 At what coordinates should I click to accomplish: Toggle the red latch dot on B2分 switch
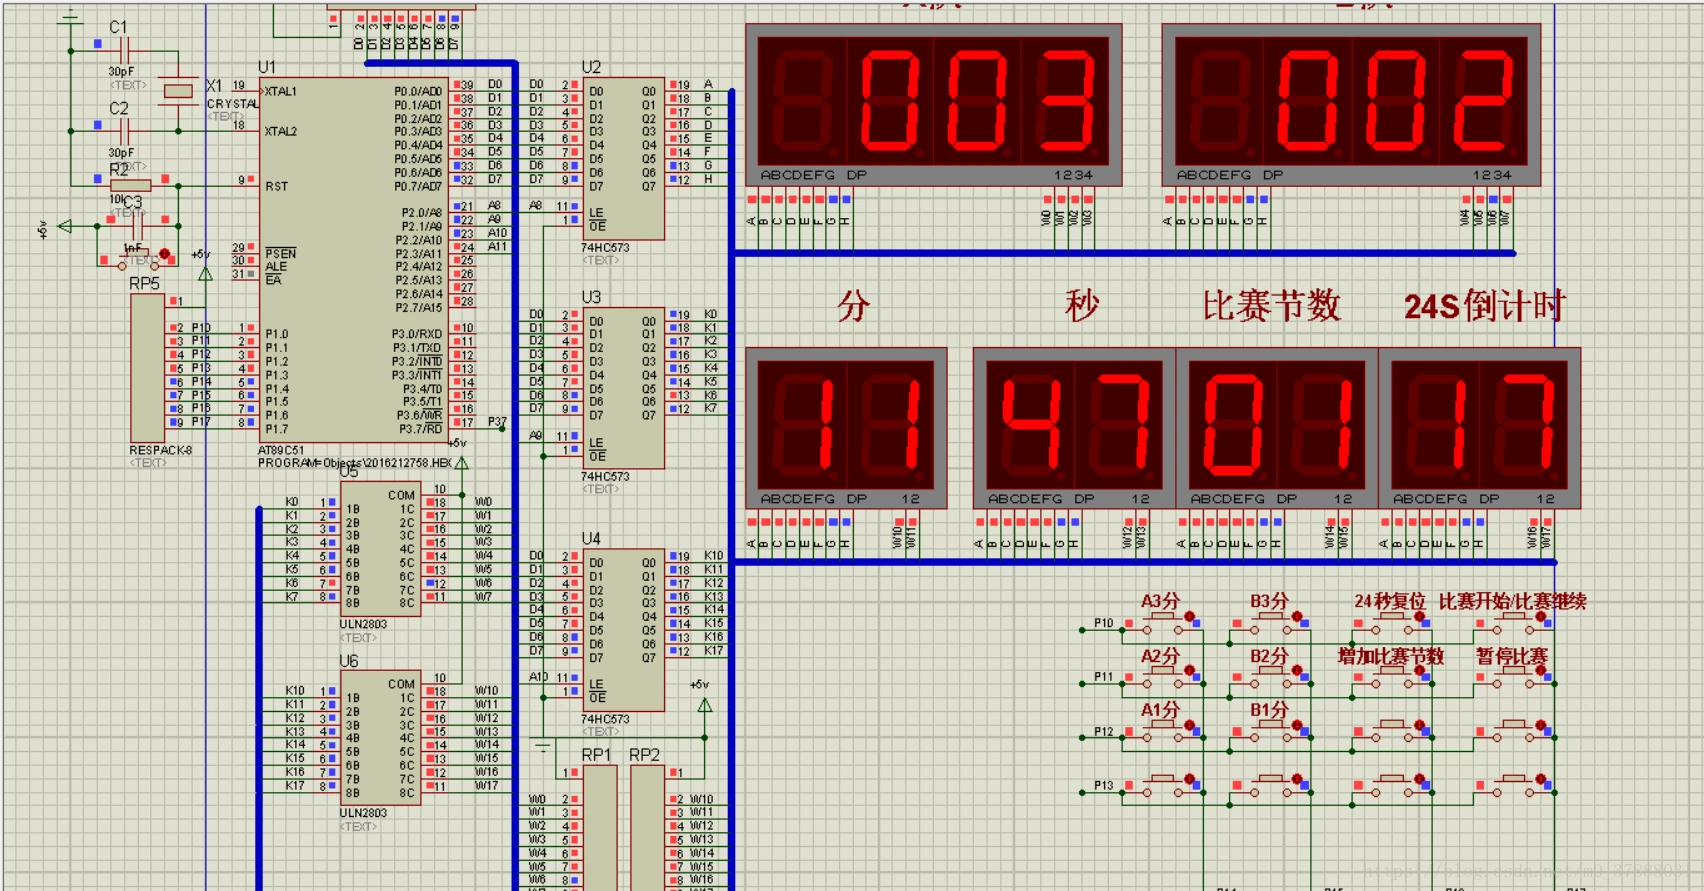(1297, 671)
